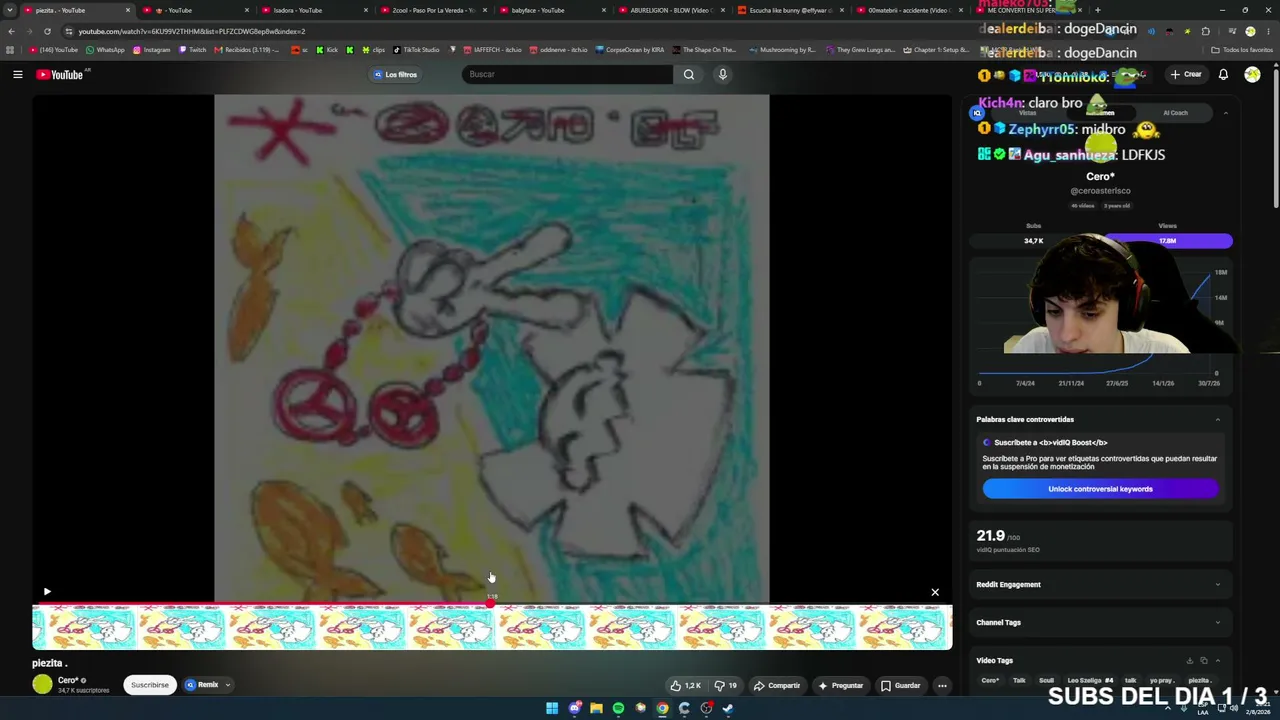Like the video with thumbs up
This screenshot has height=720, width=1280.
coord(686,685)
